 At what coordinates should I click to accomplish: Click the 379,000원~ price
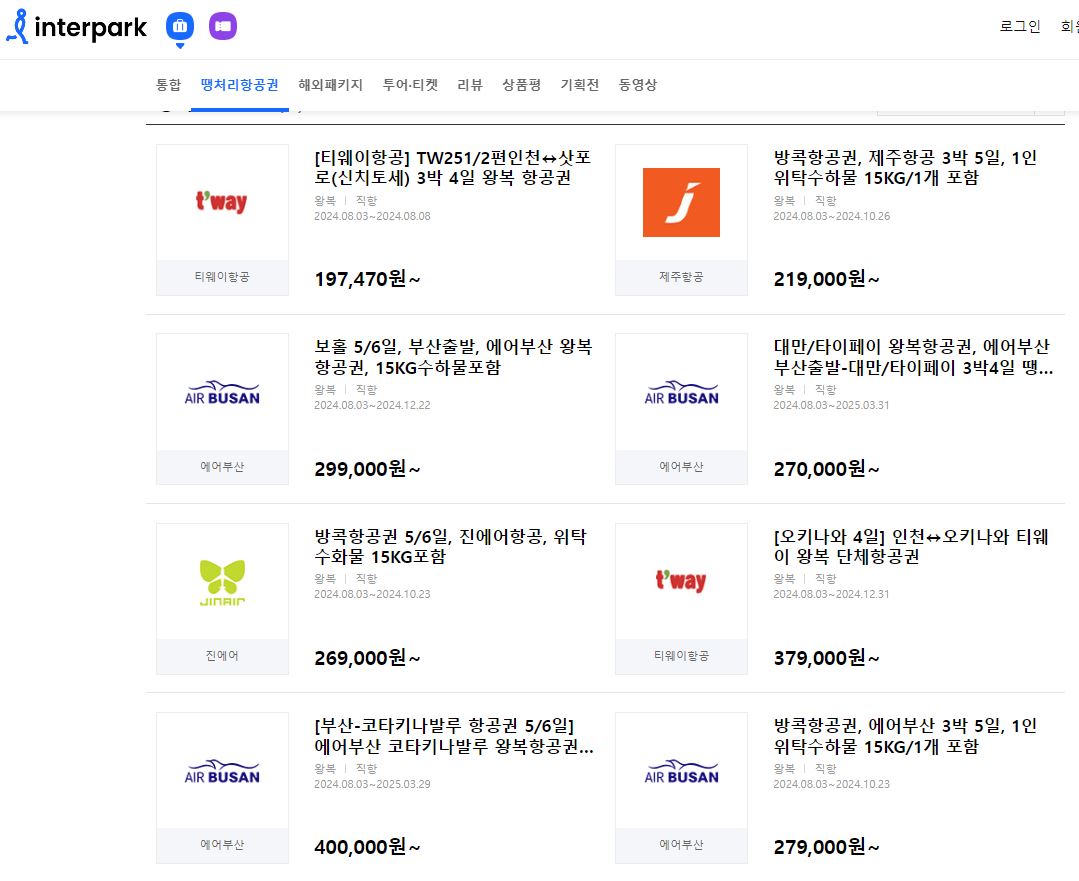[x=826, y=658]
